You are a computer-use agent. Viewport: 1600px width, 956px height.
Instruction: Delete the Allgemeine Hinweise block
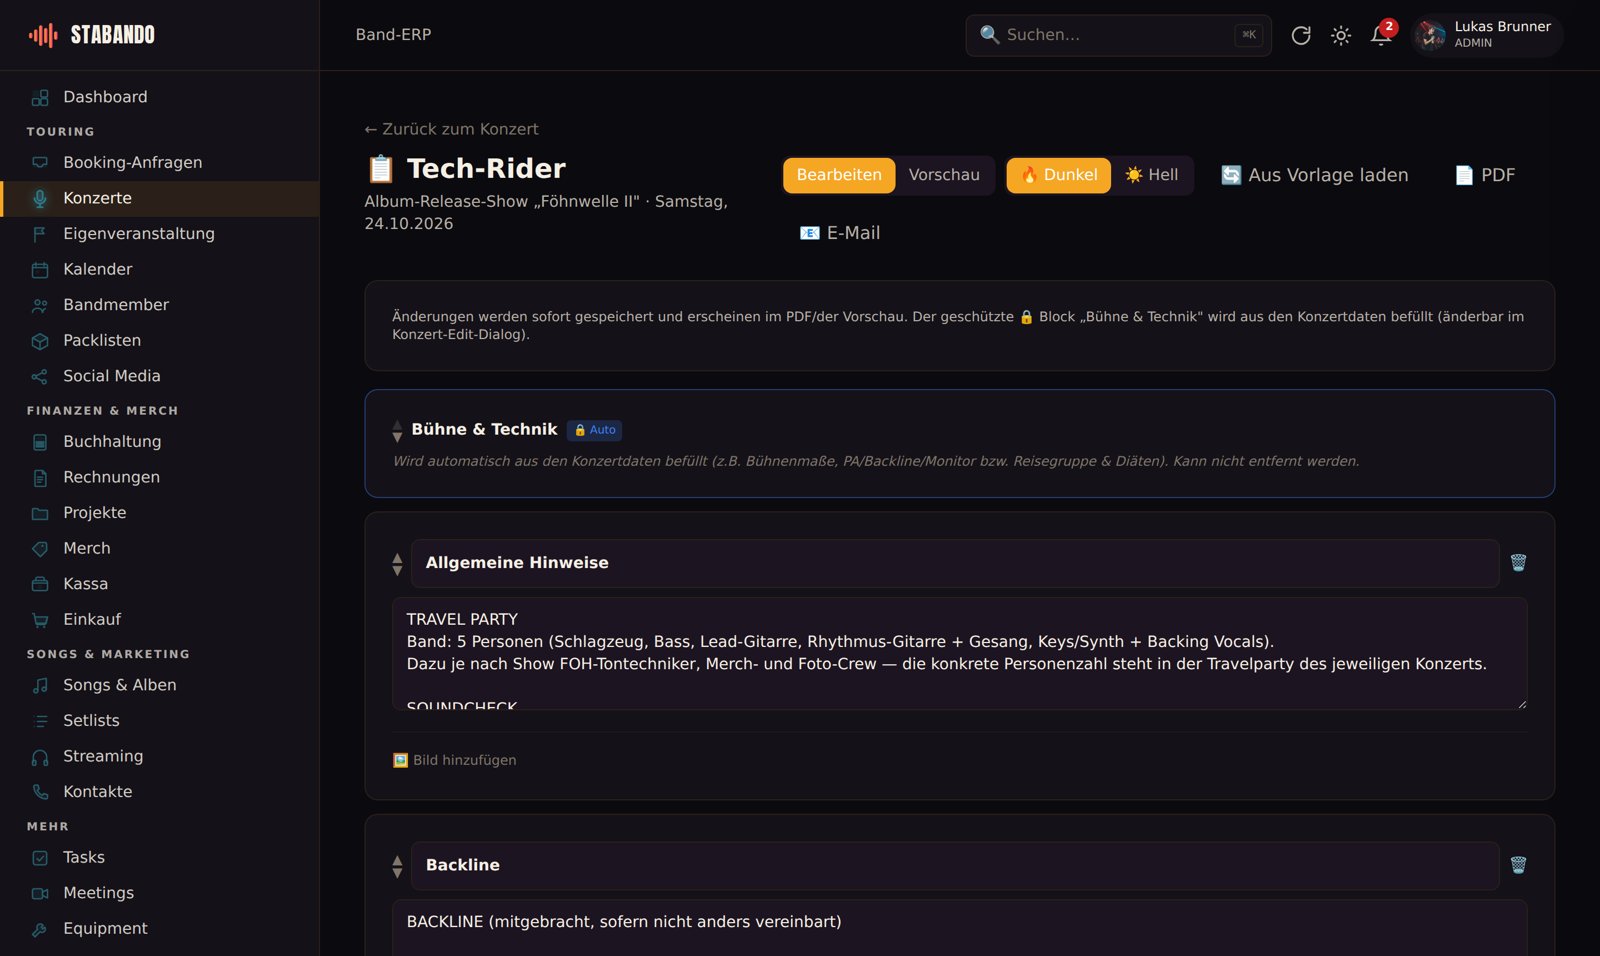pos(1518,563)
